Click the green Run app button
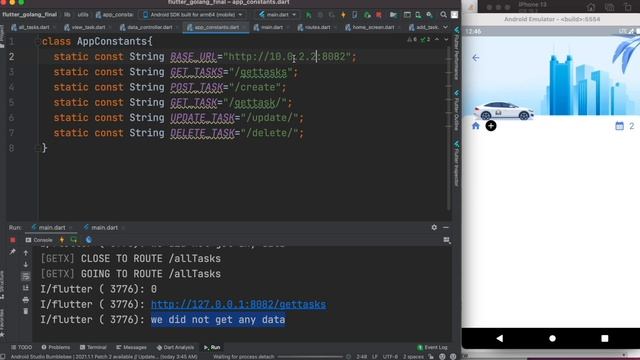Viewport: 640px width, 360px height. pos(309,15)
